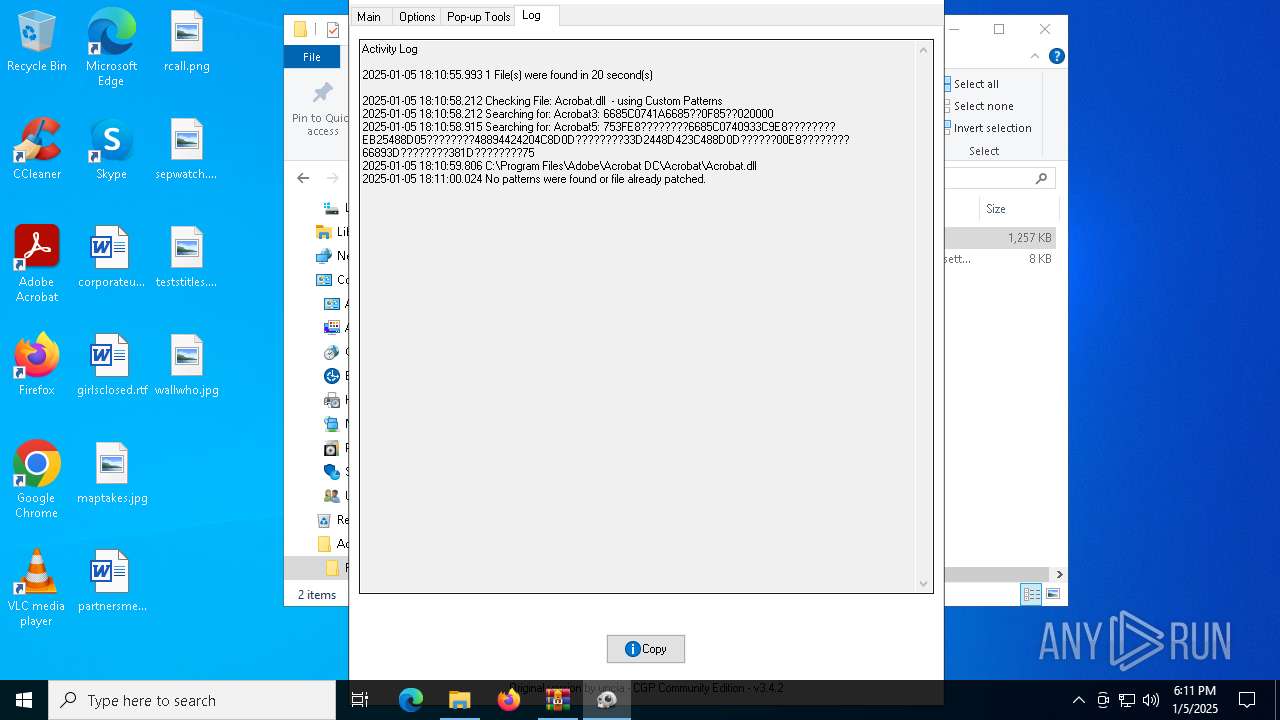The width and height of the screenshot is (1280, 720).
Task: Open Edge from the taskbar
Action: 411,700
